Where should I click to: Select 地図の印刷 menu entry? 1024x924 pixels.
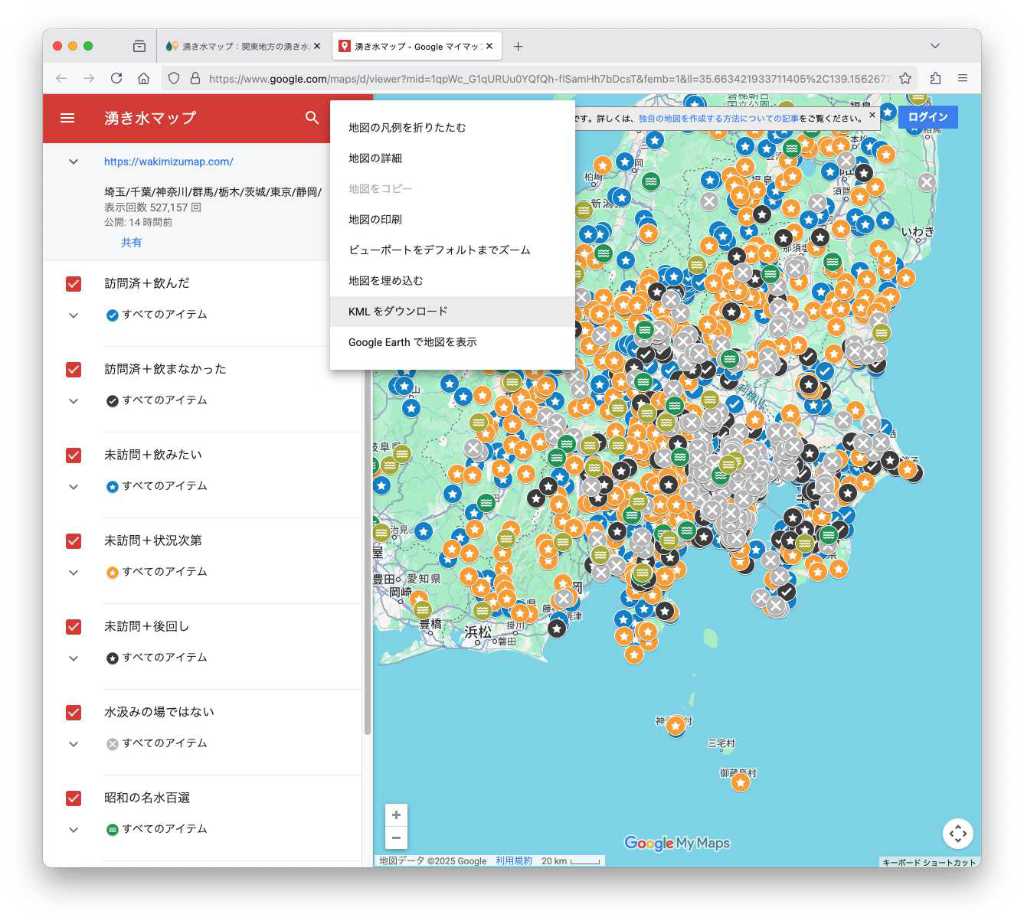(x=453, y=219)
